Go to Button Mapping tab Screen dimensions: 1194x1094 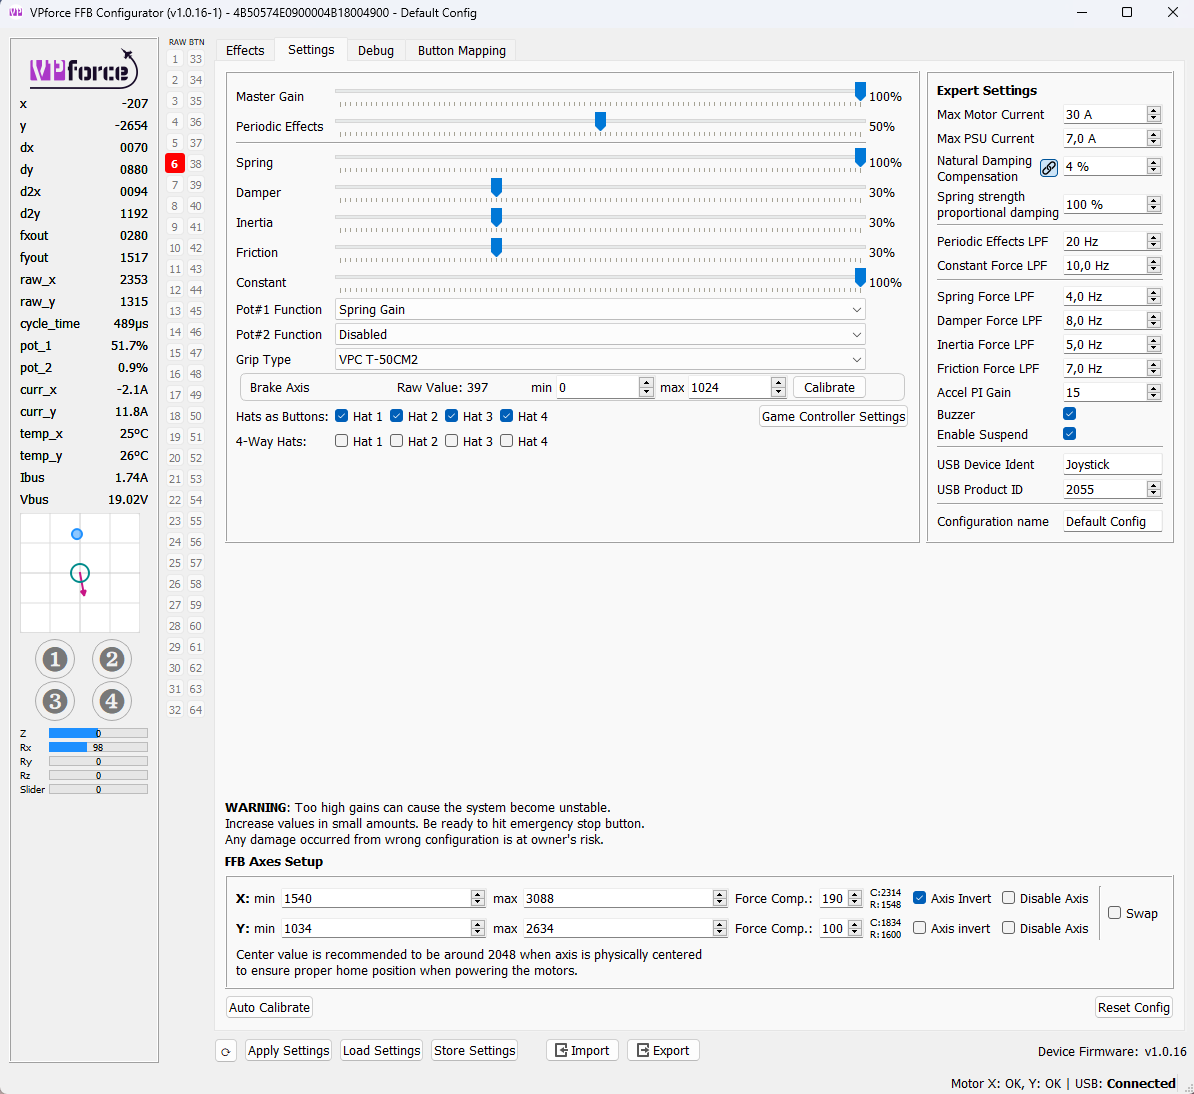point(461,50)
